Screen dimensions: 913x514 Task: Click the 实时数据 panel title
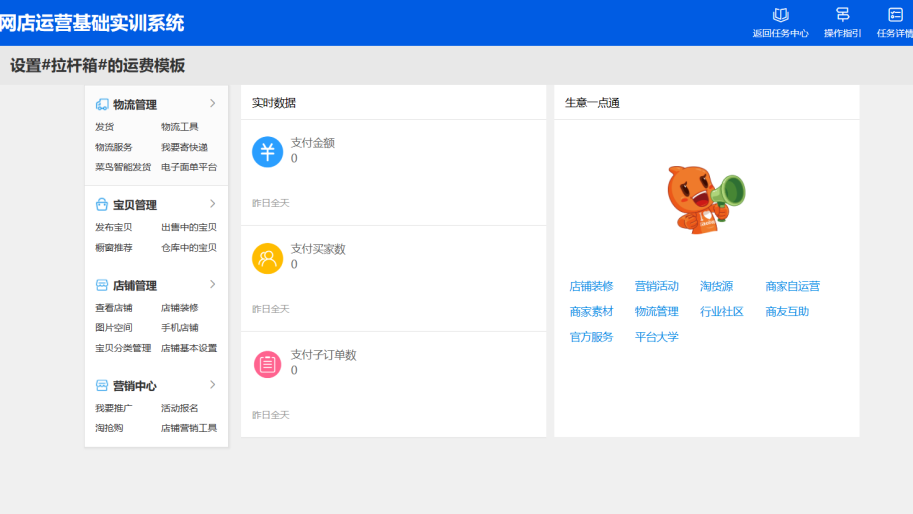tap(274, 103)
